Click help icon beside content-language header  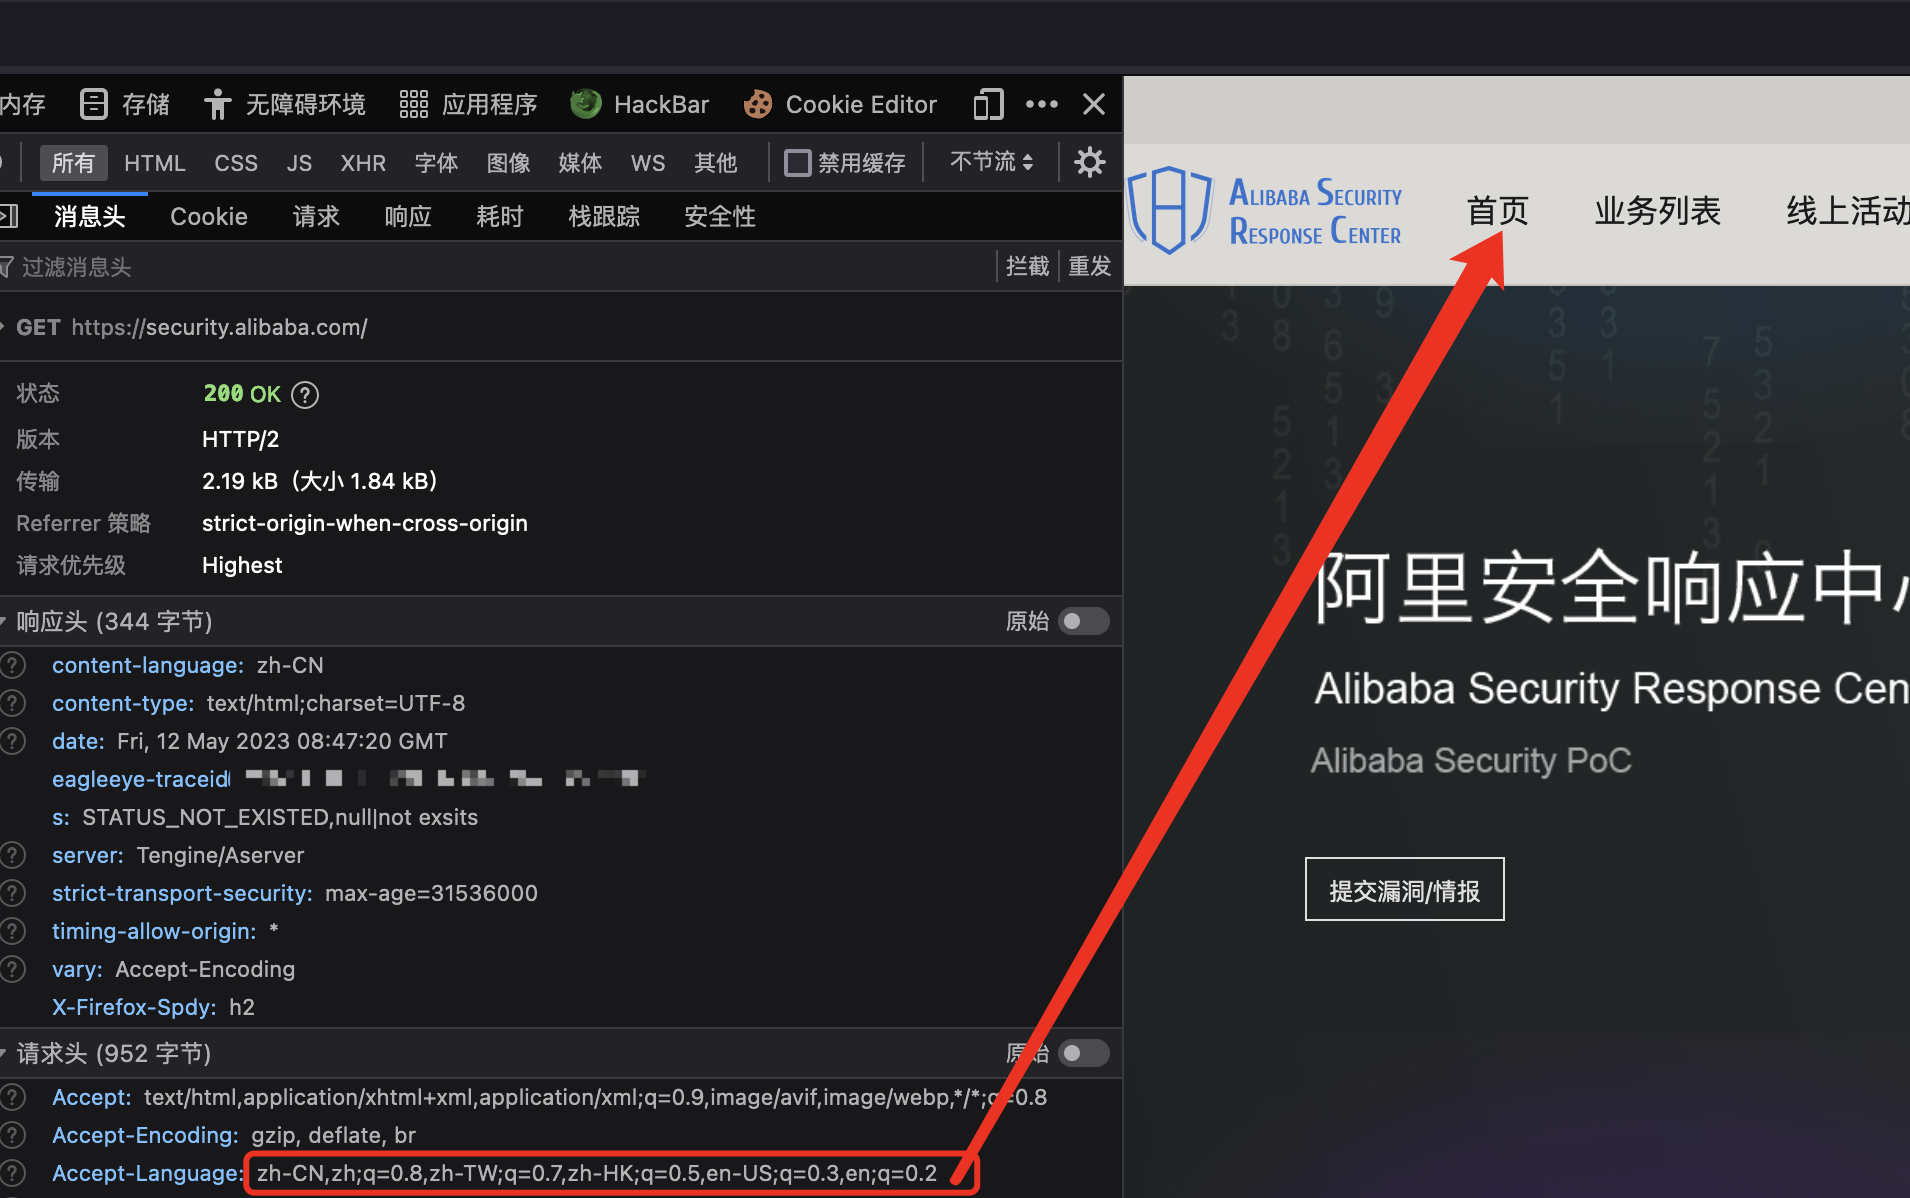tap(13, 666)
